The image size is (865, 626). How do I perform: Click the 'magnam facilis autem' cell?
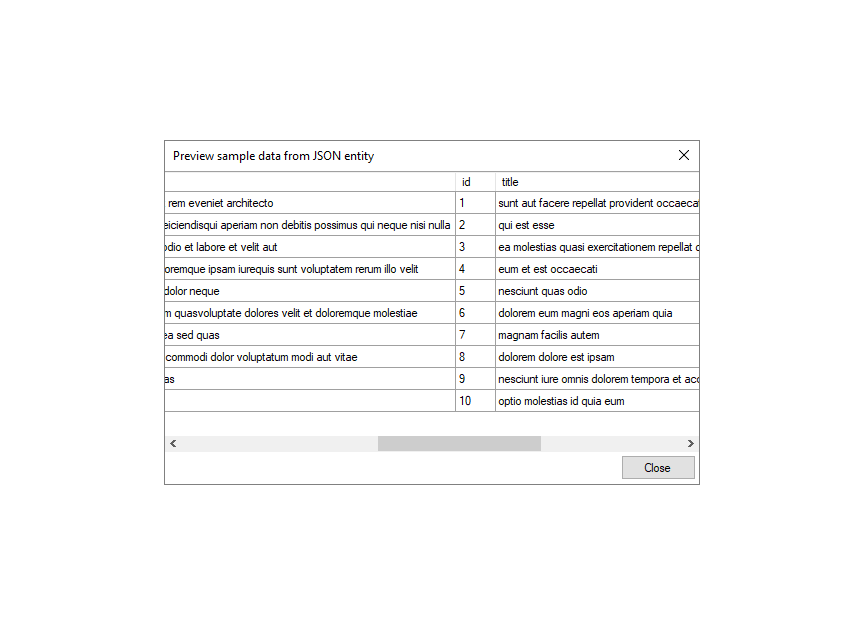pos(596,335)
